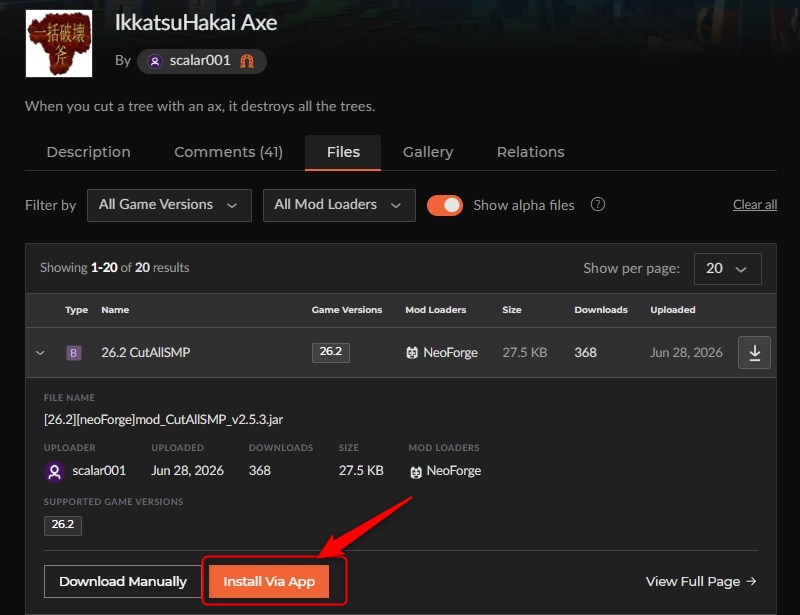
Task: Click the purple avatar icon in the author chip
Action: click(155, 61)
